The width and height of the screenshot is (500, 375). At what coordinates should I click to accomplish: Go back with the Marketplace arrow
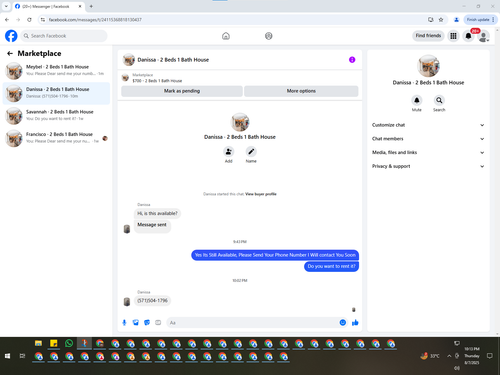tap(10, 53)
